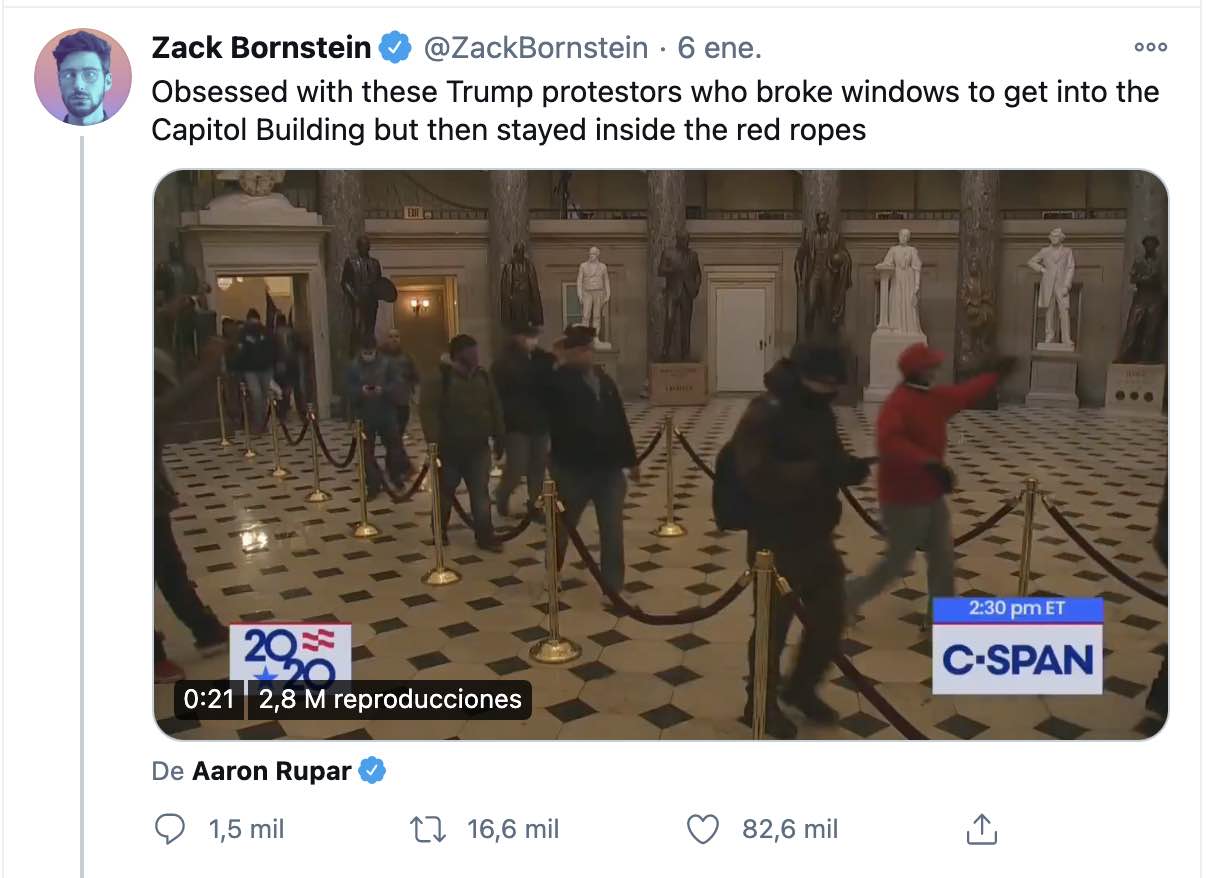Click the 82,6 mil likes count

[x=790, y=829]
